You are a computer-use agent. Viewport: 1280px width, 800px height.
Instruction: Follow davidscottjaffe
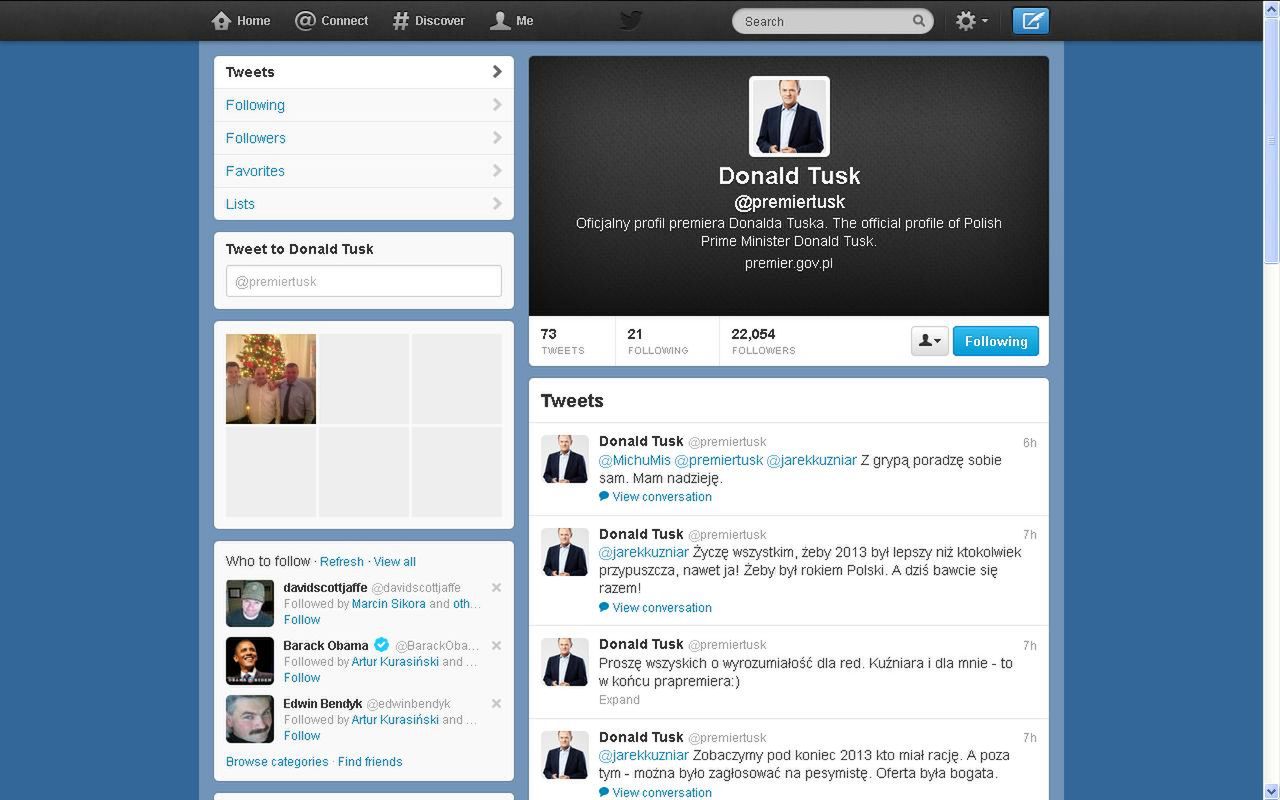(302, 620)
